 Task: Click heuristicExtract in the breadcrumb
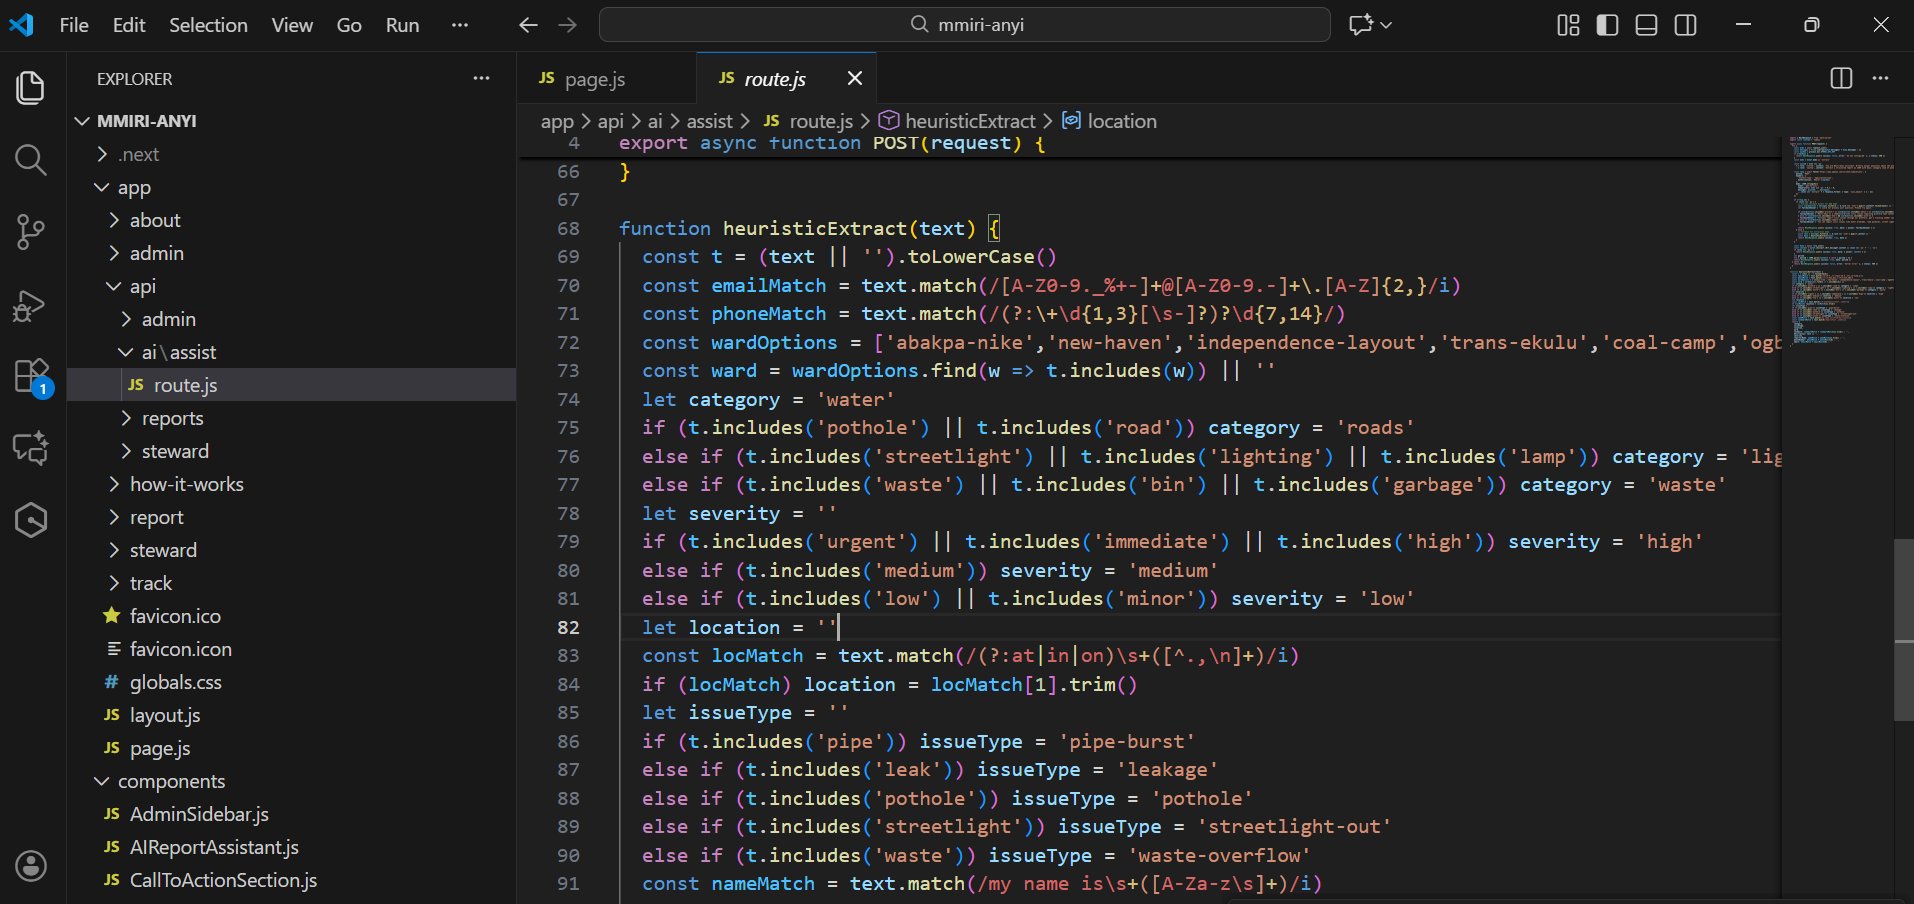(x=969, y=121)
